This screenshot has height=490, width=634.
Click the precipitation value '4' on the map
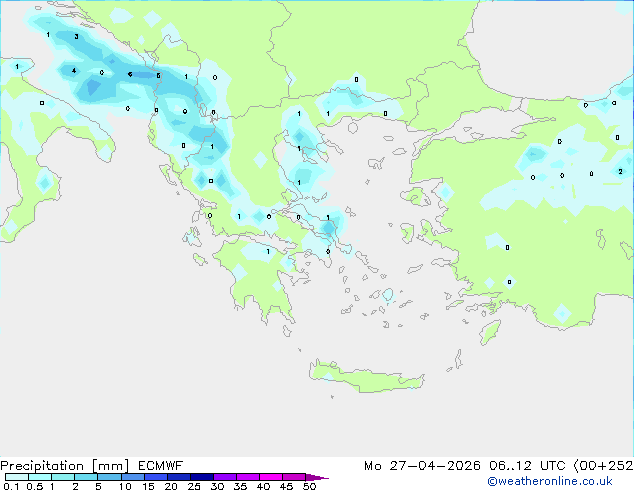tap(74, 71)
